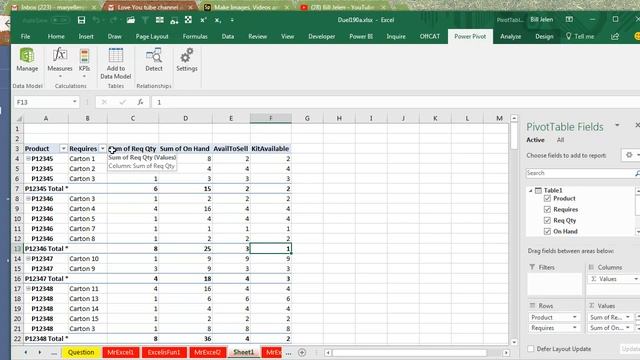The image size is (640, 360).
Task: Click the Select All corner of the grid
Action: [x=18, y=118]
